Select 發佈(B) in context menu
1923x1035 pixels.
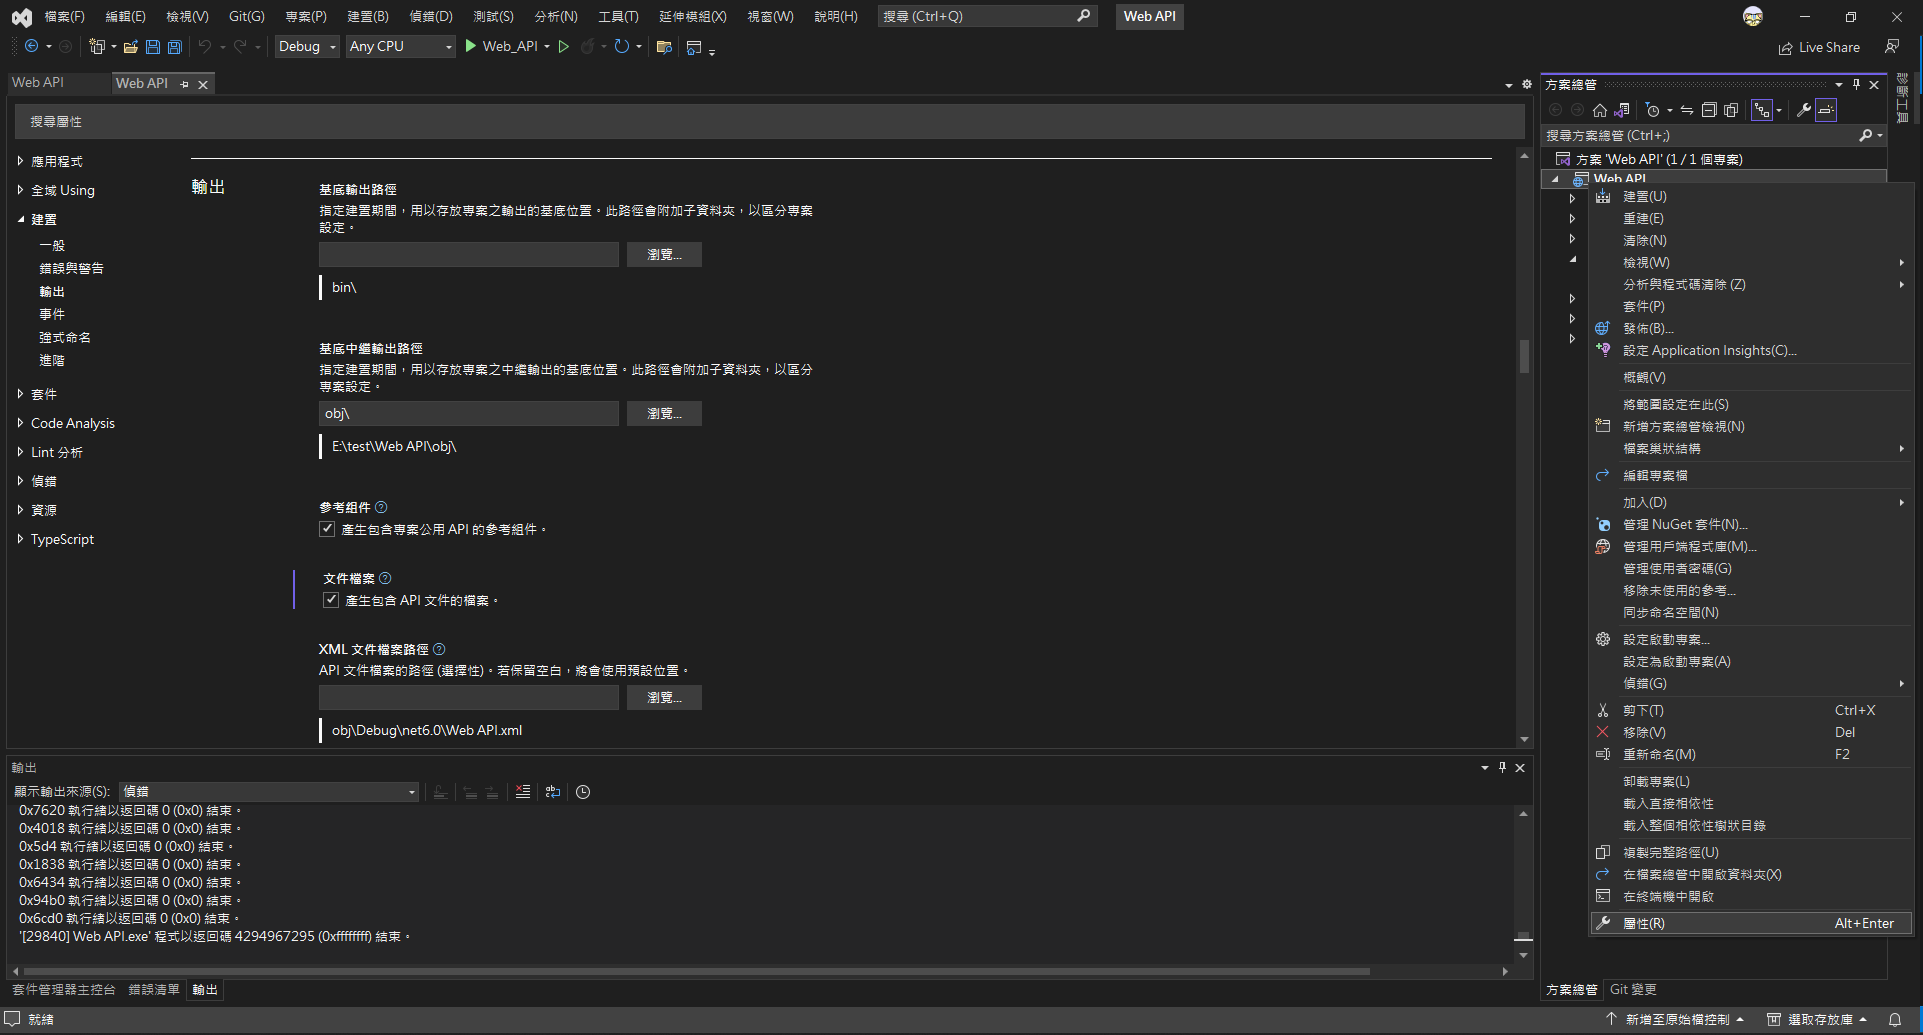tap(1750, 328)
